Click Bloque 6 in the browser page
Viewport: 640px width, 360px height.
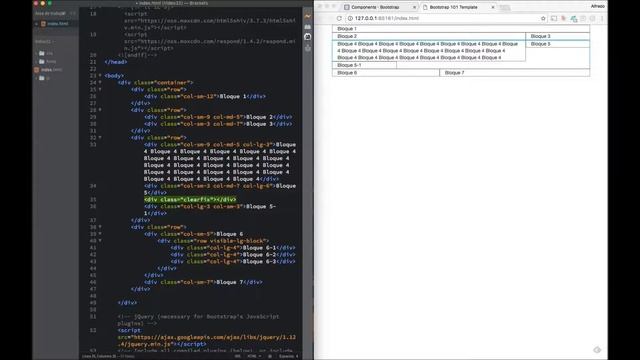tap(347, 73)
